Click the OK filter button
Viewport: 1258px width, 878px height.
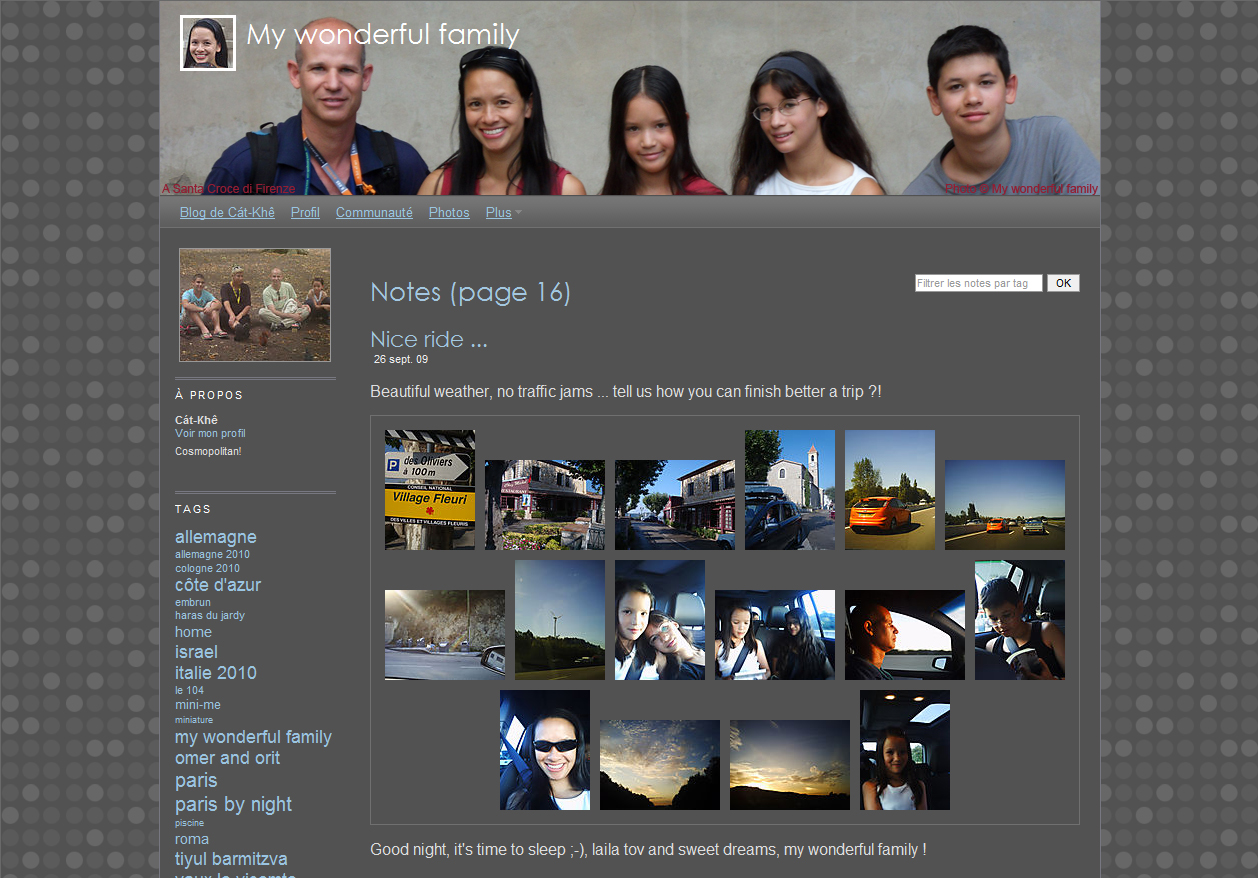1063,283
